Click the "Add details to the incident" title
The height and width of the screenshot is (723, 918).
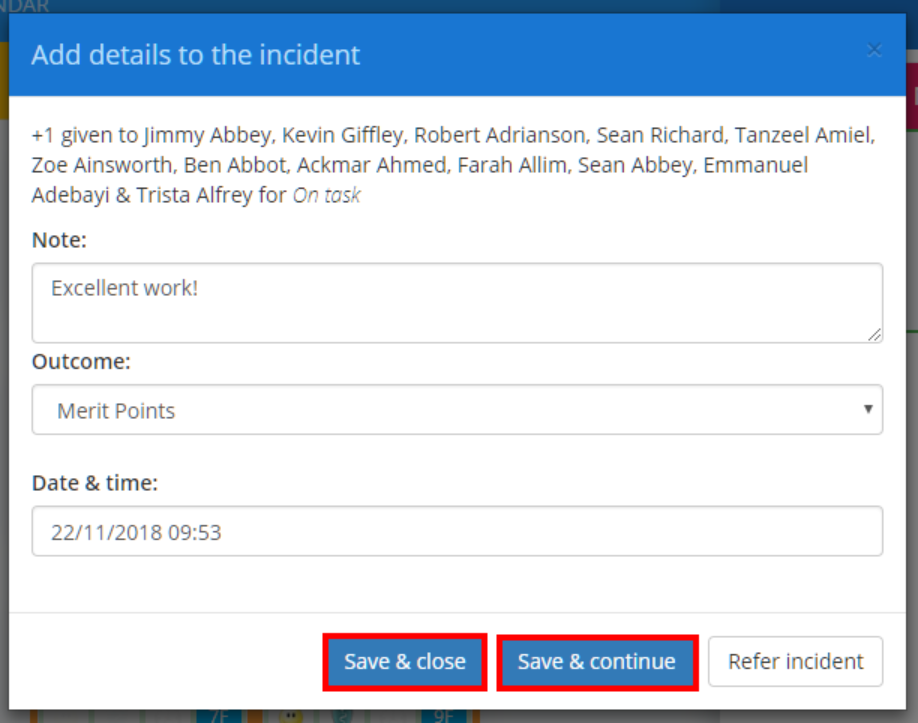click(x=195, y=54)
